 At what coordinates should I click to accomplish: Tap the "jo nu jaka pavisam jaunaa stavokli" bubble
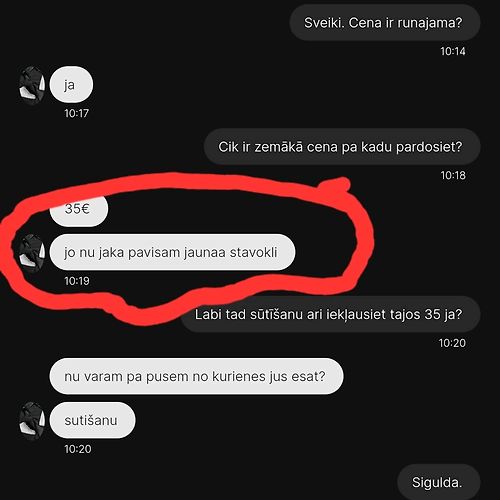click(172, 252)
